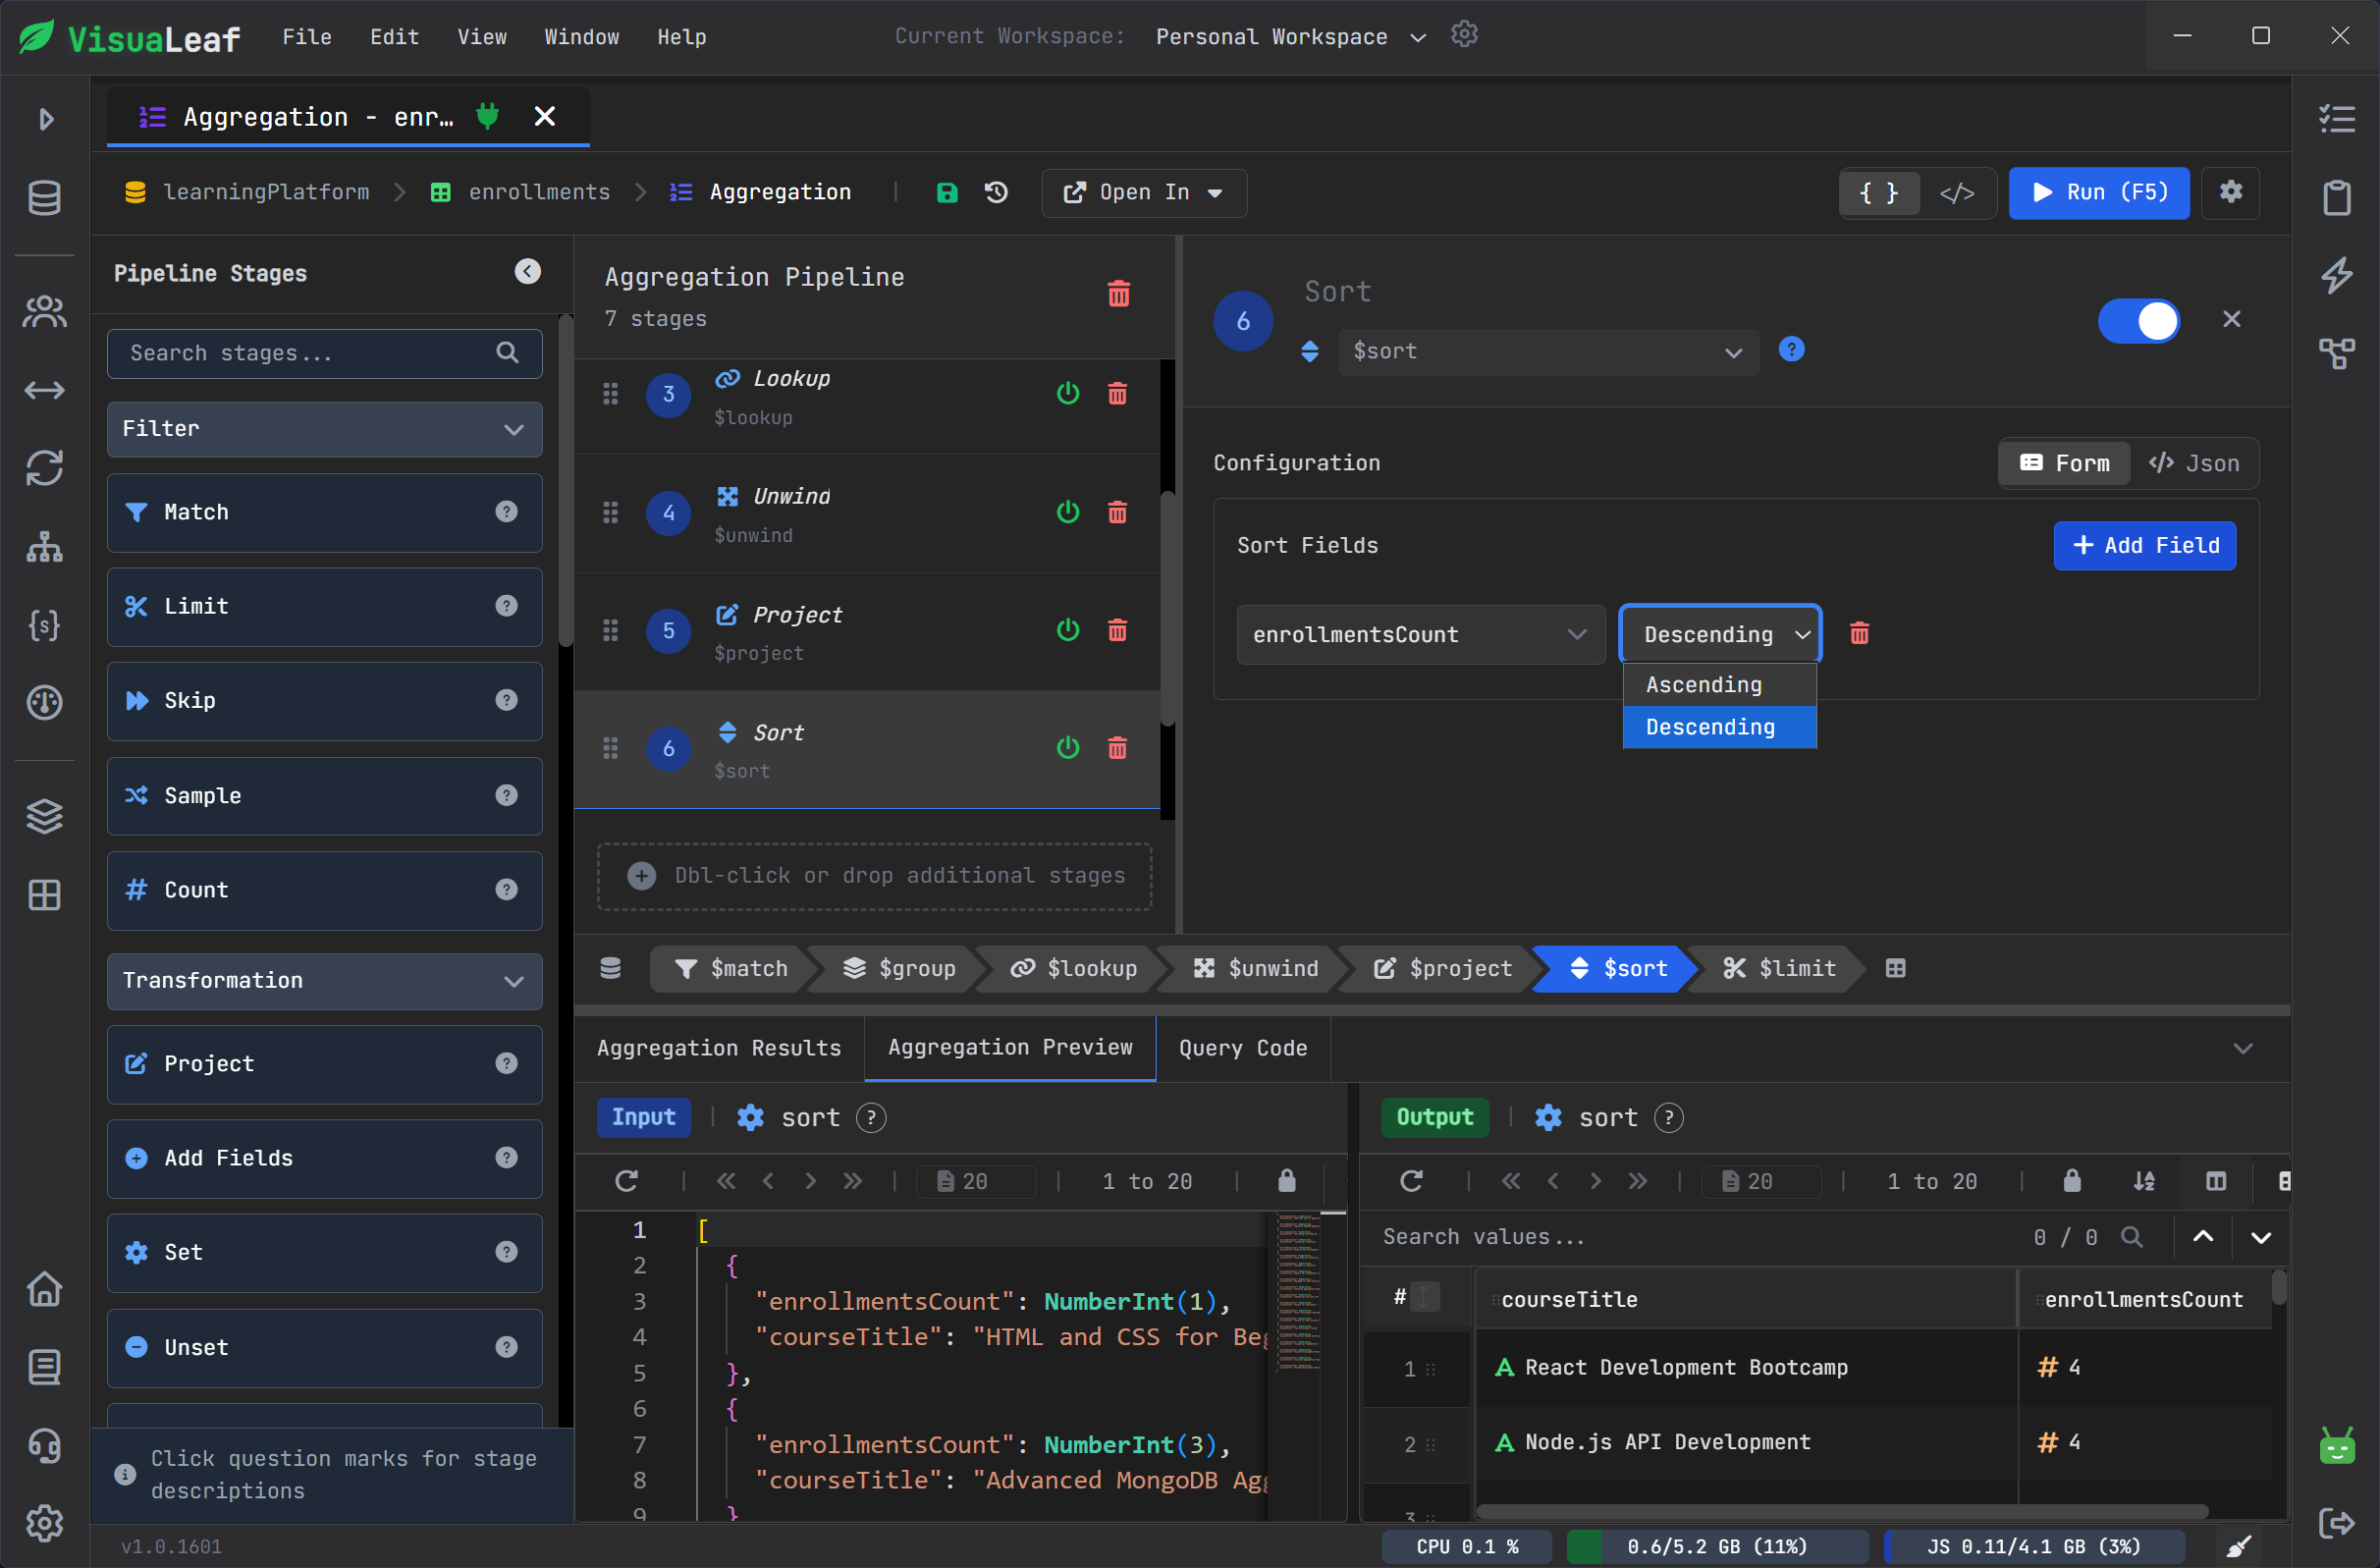
Task: Select Ascending from sort order list
Action: 1719,685
